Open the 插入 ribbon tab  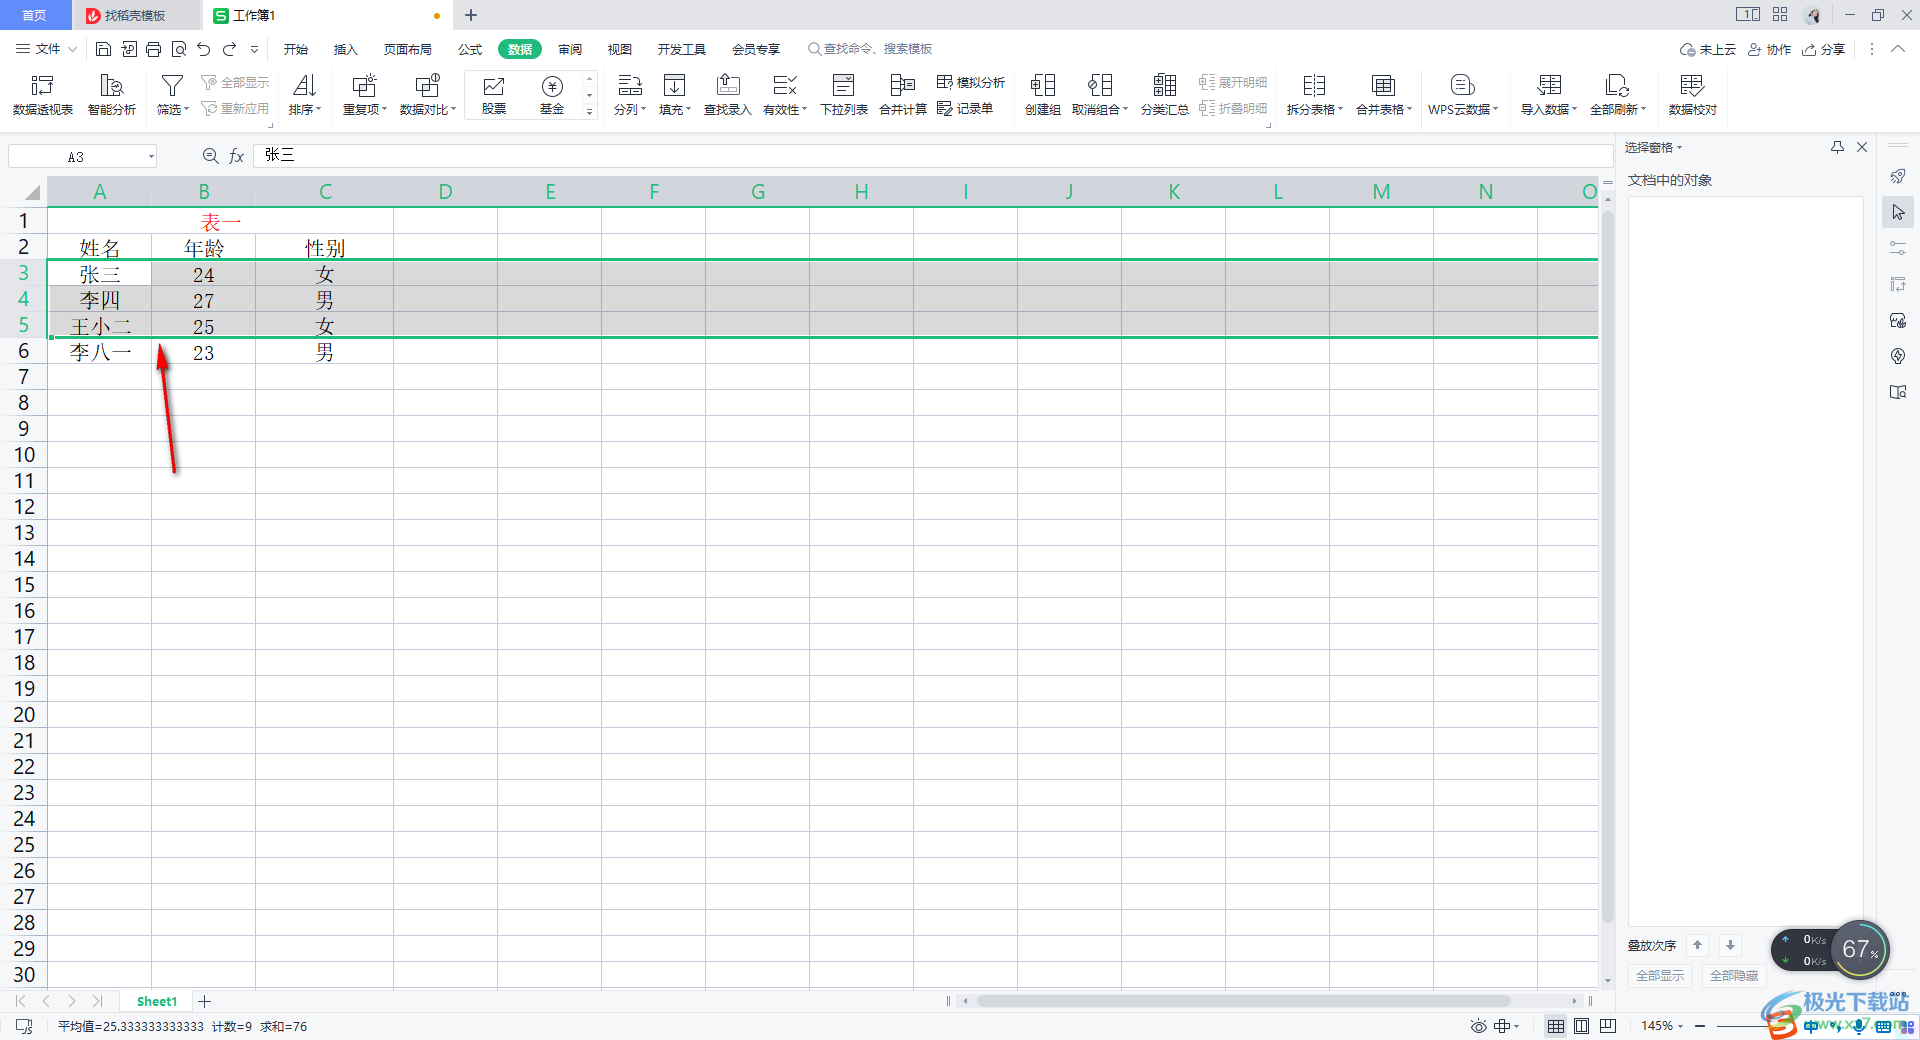coord(345,49)
